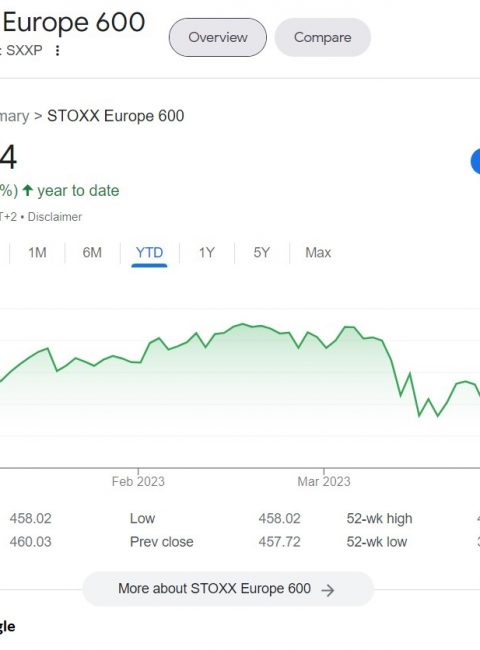The image size is (480, 650).
Task: Click the Prev close value 457.72
Action: (279, 542)
